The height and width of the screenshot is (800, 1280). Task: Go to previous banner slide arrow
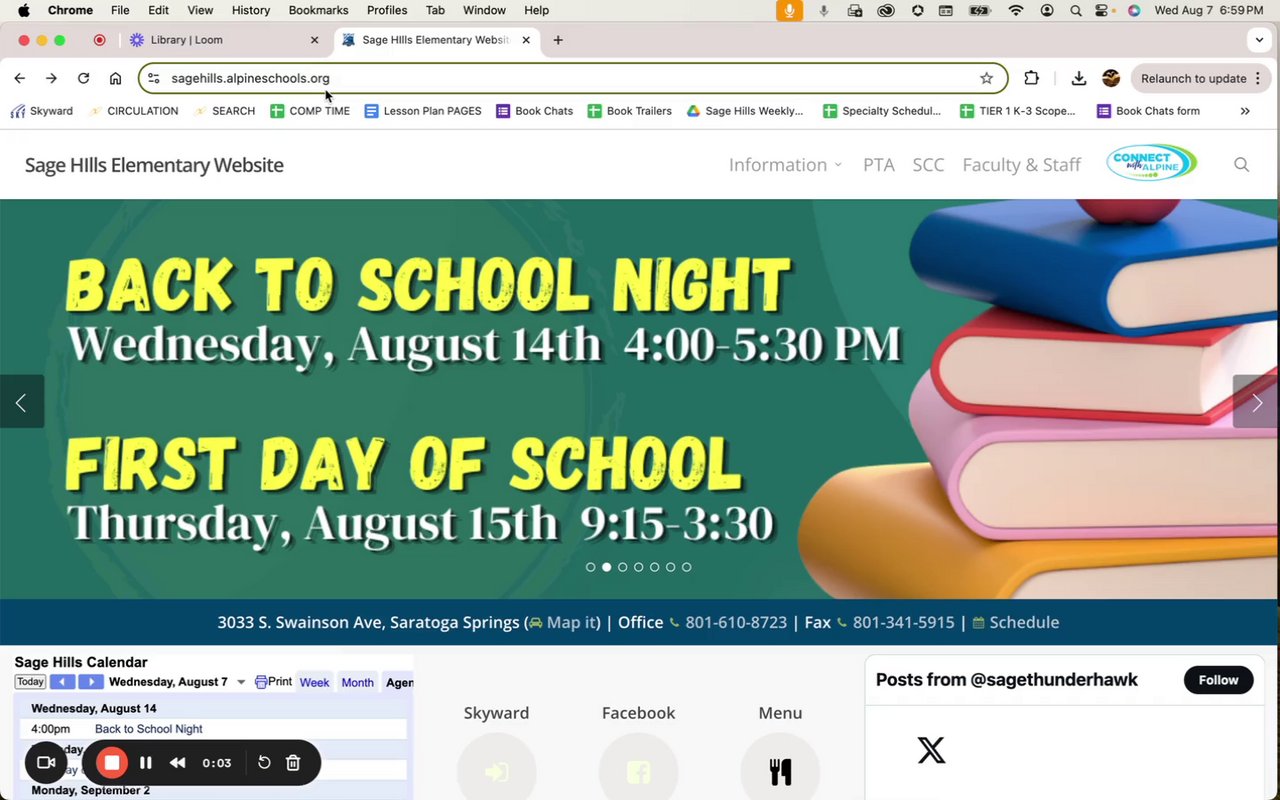coord(21,402)
